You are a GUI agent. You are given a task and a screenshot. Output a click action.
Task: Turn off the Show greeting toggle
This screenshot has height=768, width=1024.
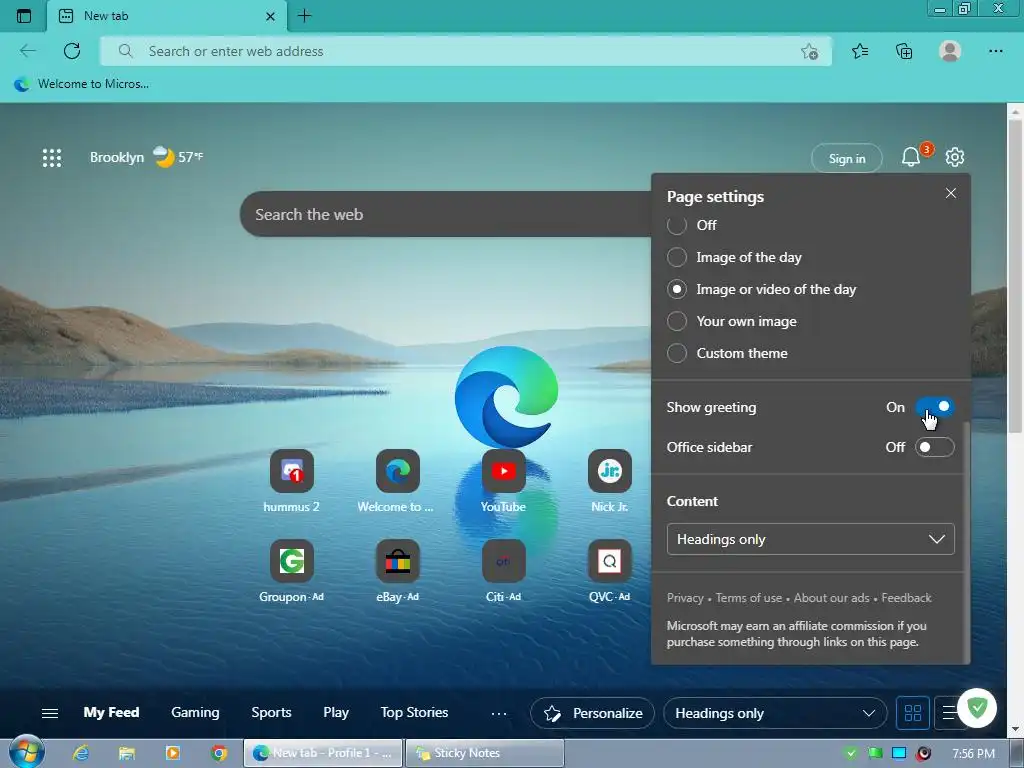[x=935, y=407]
